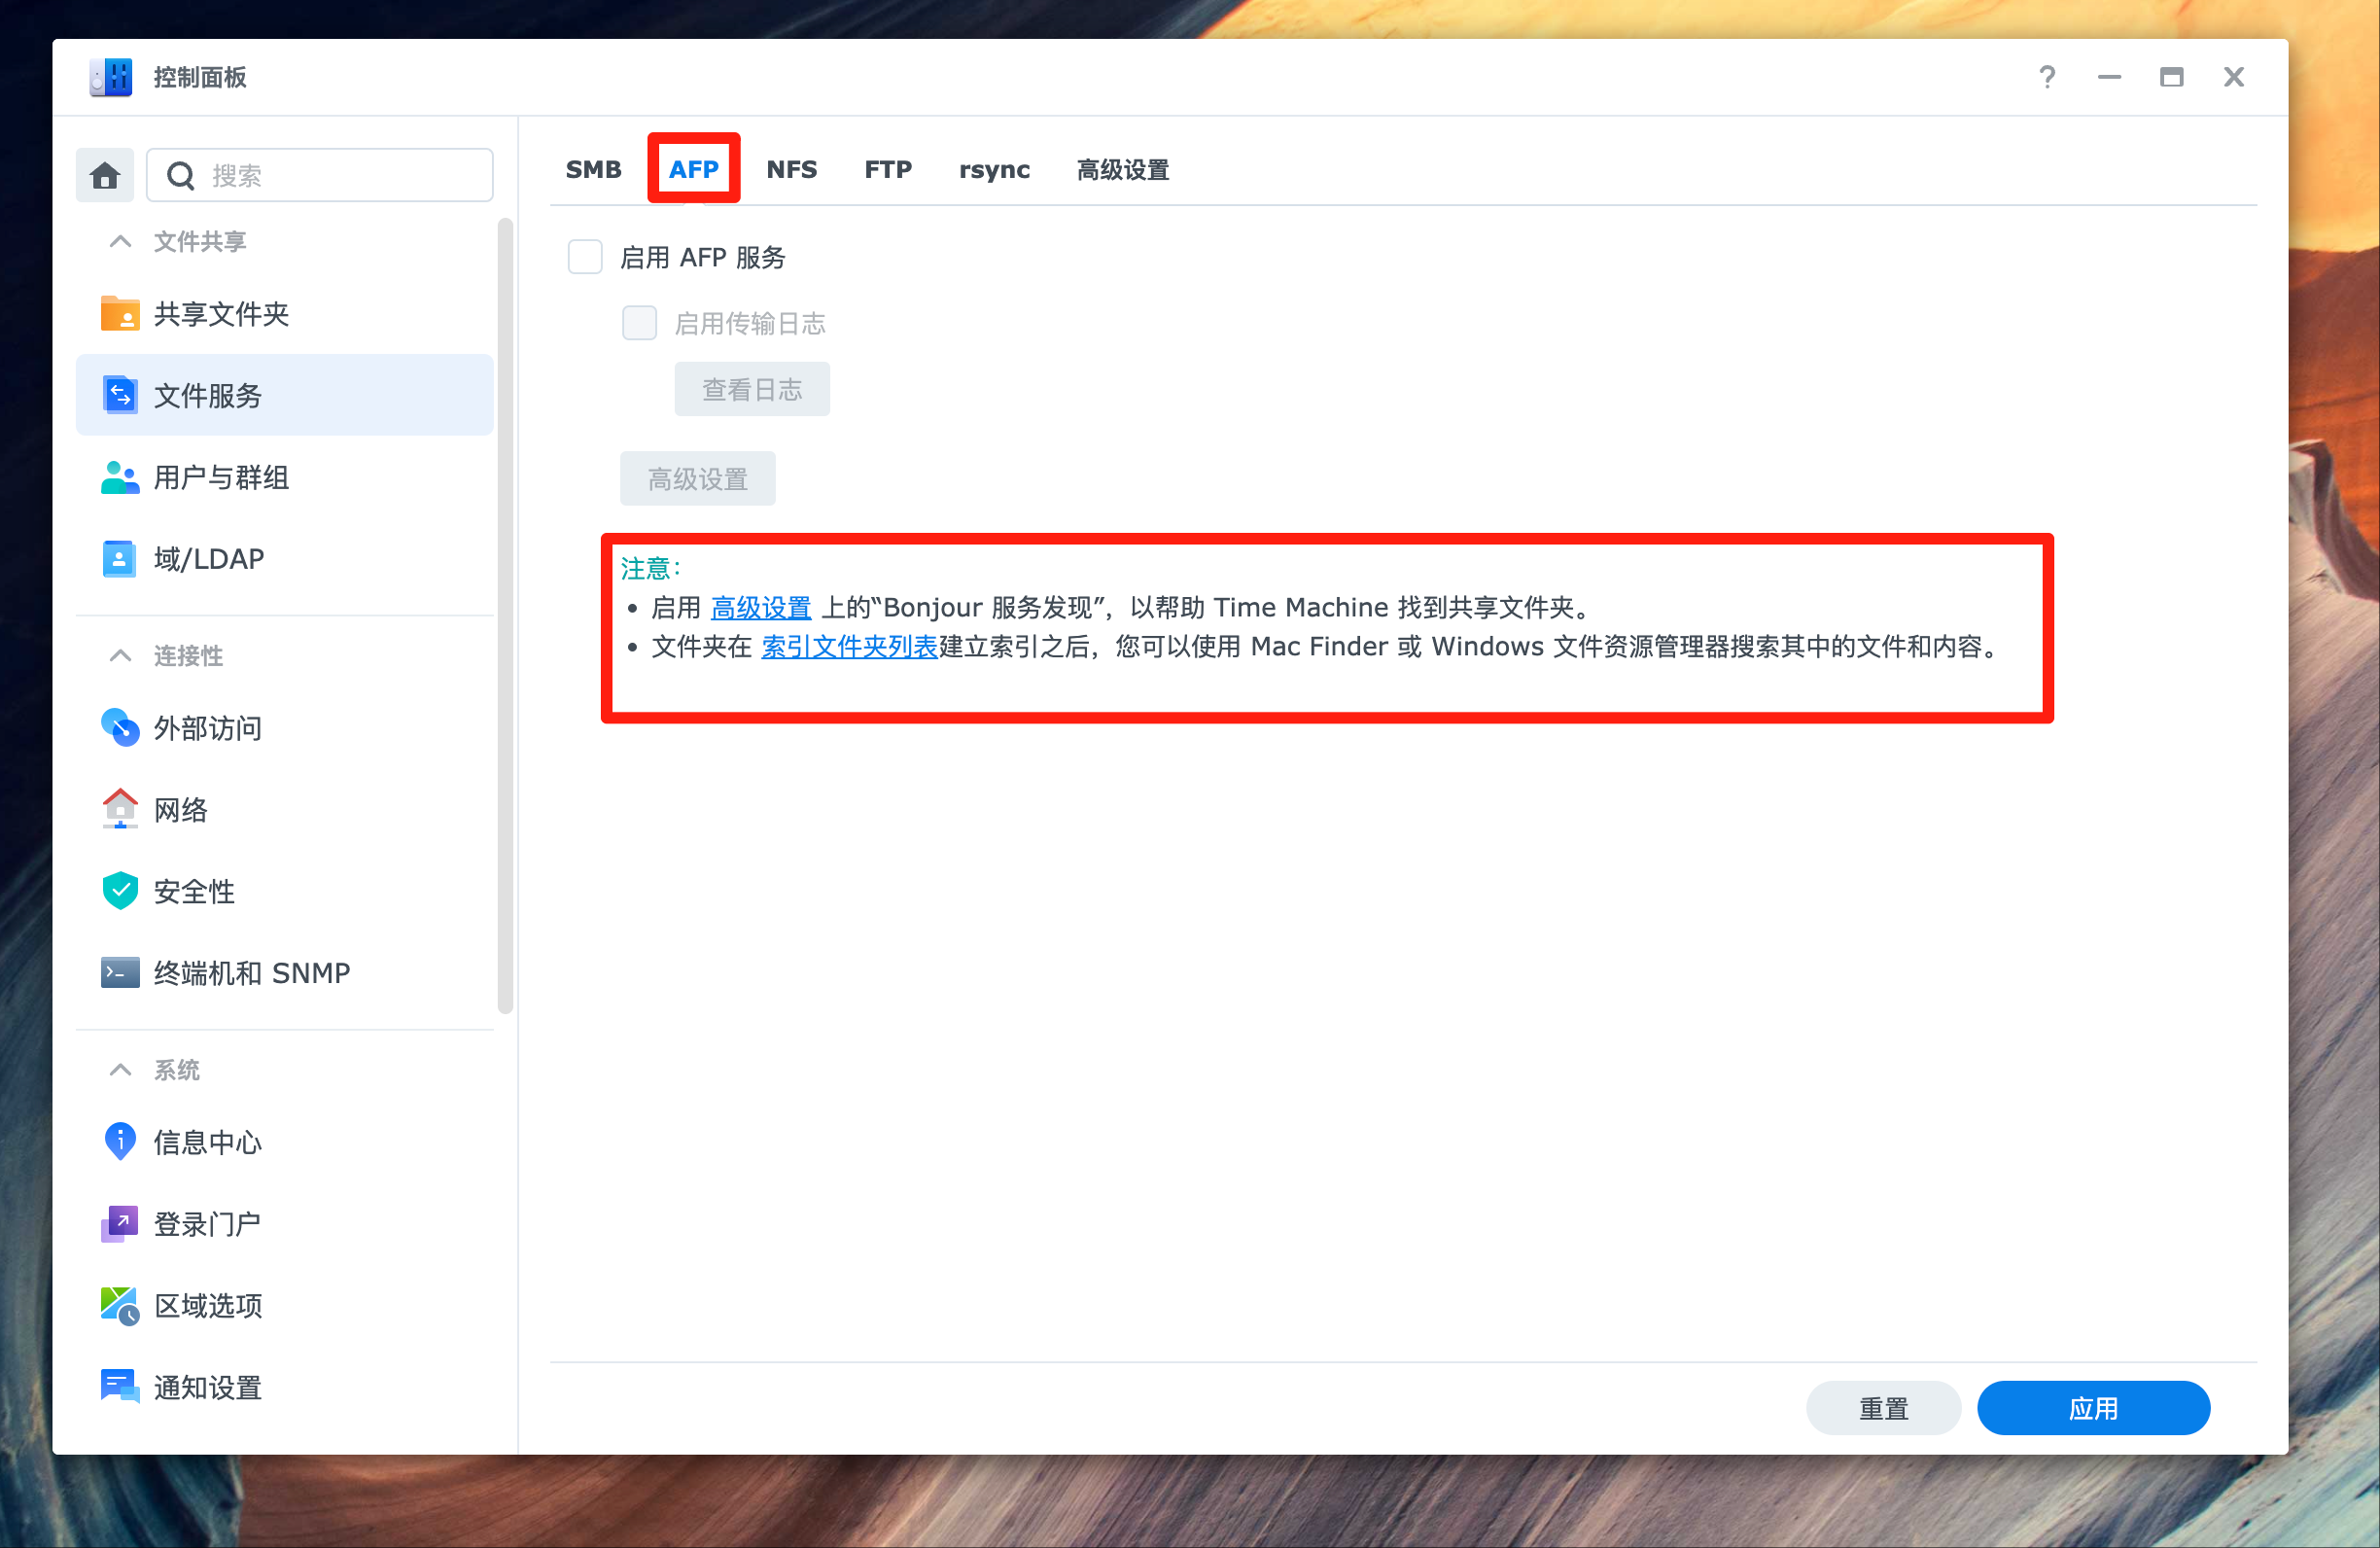Image resolution: width=2380 pixels, height=1548 pixels.
Task: Collapse the 系统 section
Action: tap(120, 1070)
